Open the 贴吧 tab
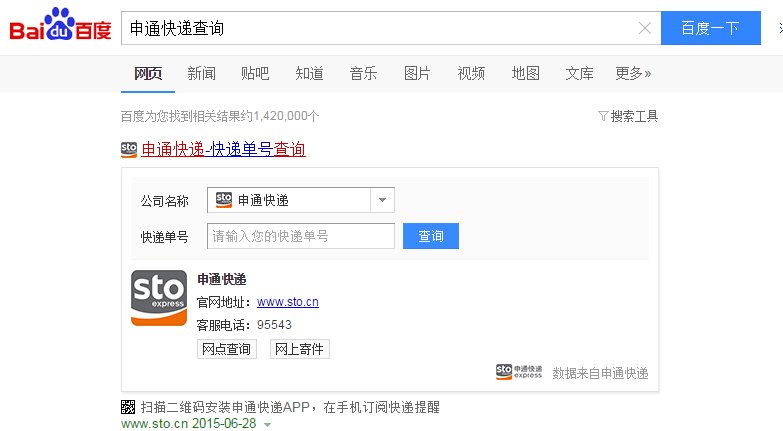 (255, 73)
